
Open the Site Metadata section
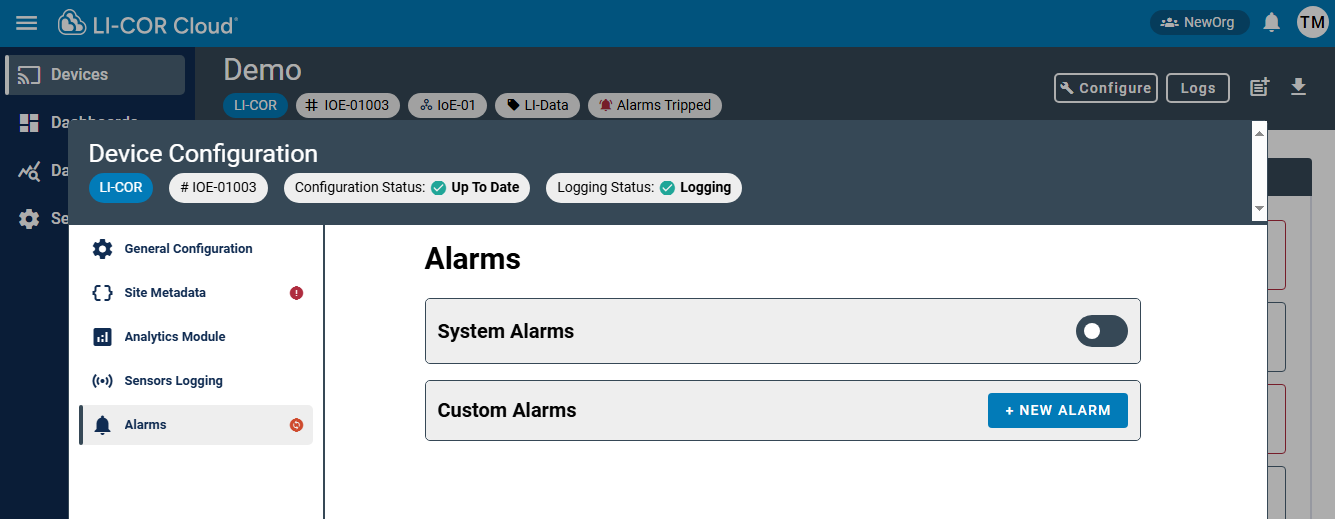(x=196, y=293)
